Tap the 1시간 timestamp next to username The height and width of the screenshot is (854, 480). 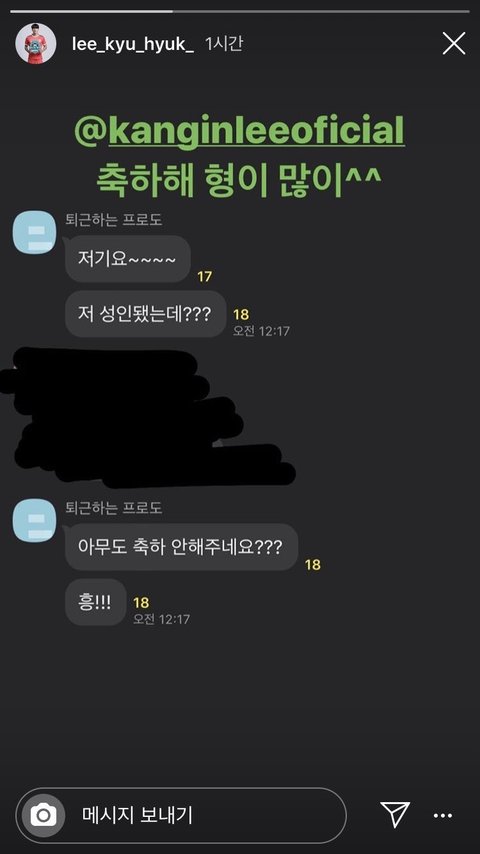223,44
